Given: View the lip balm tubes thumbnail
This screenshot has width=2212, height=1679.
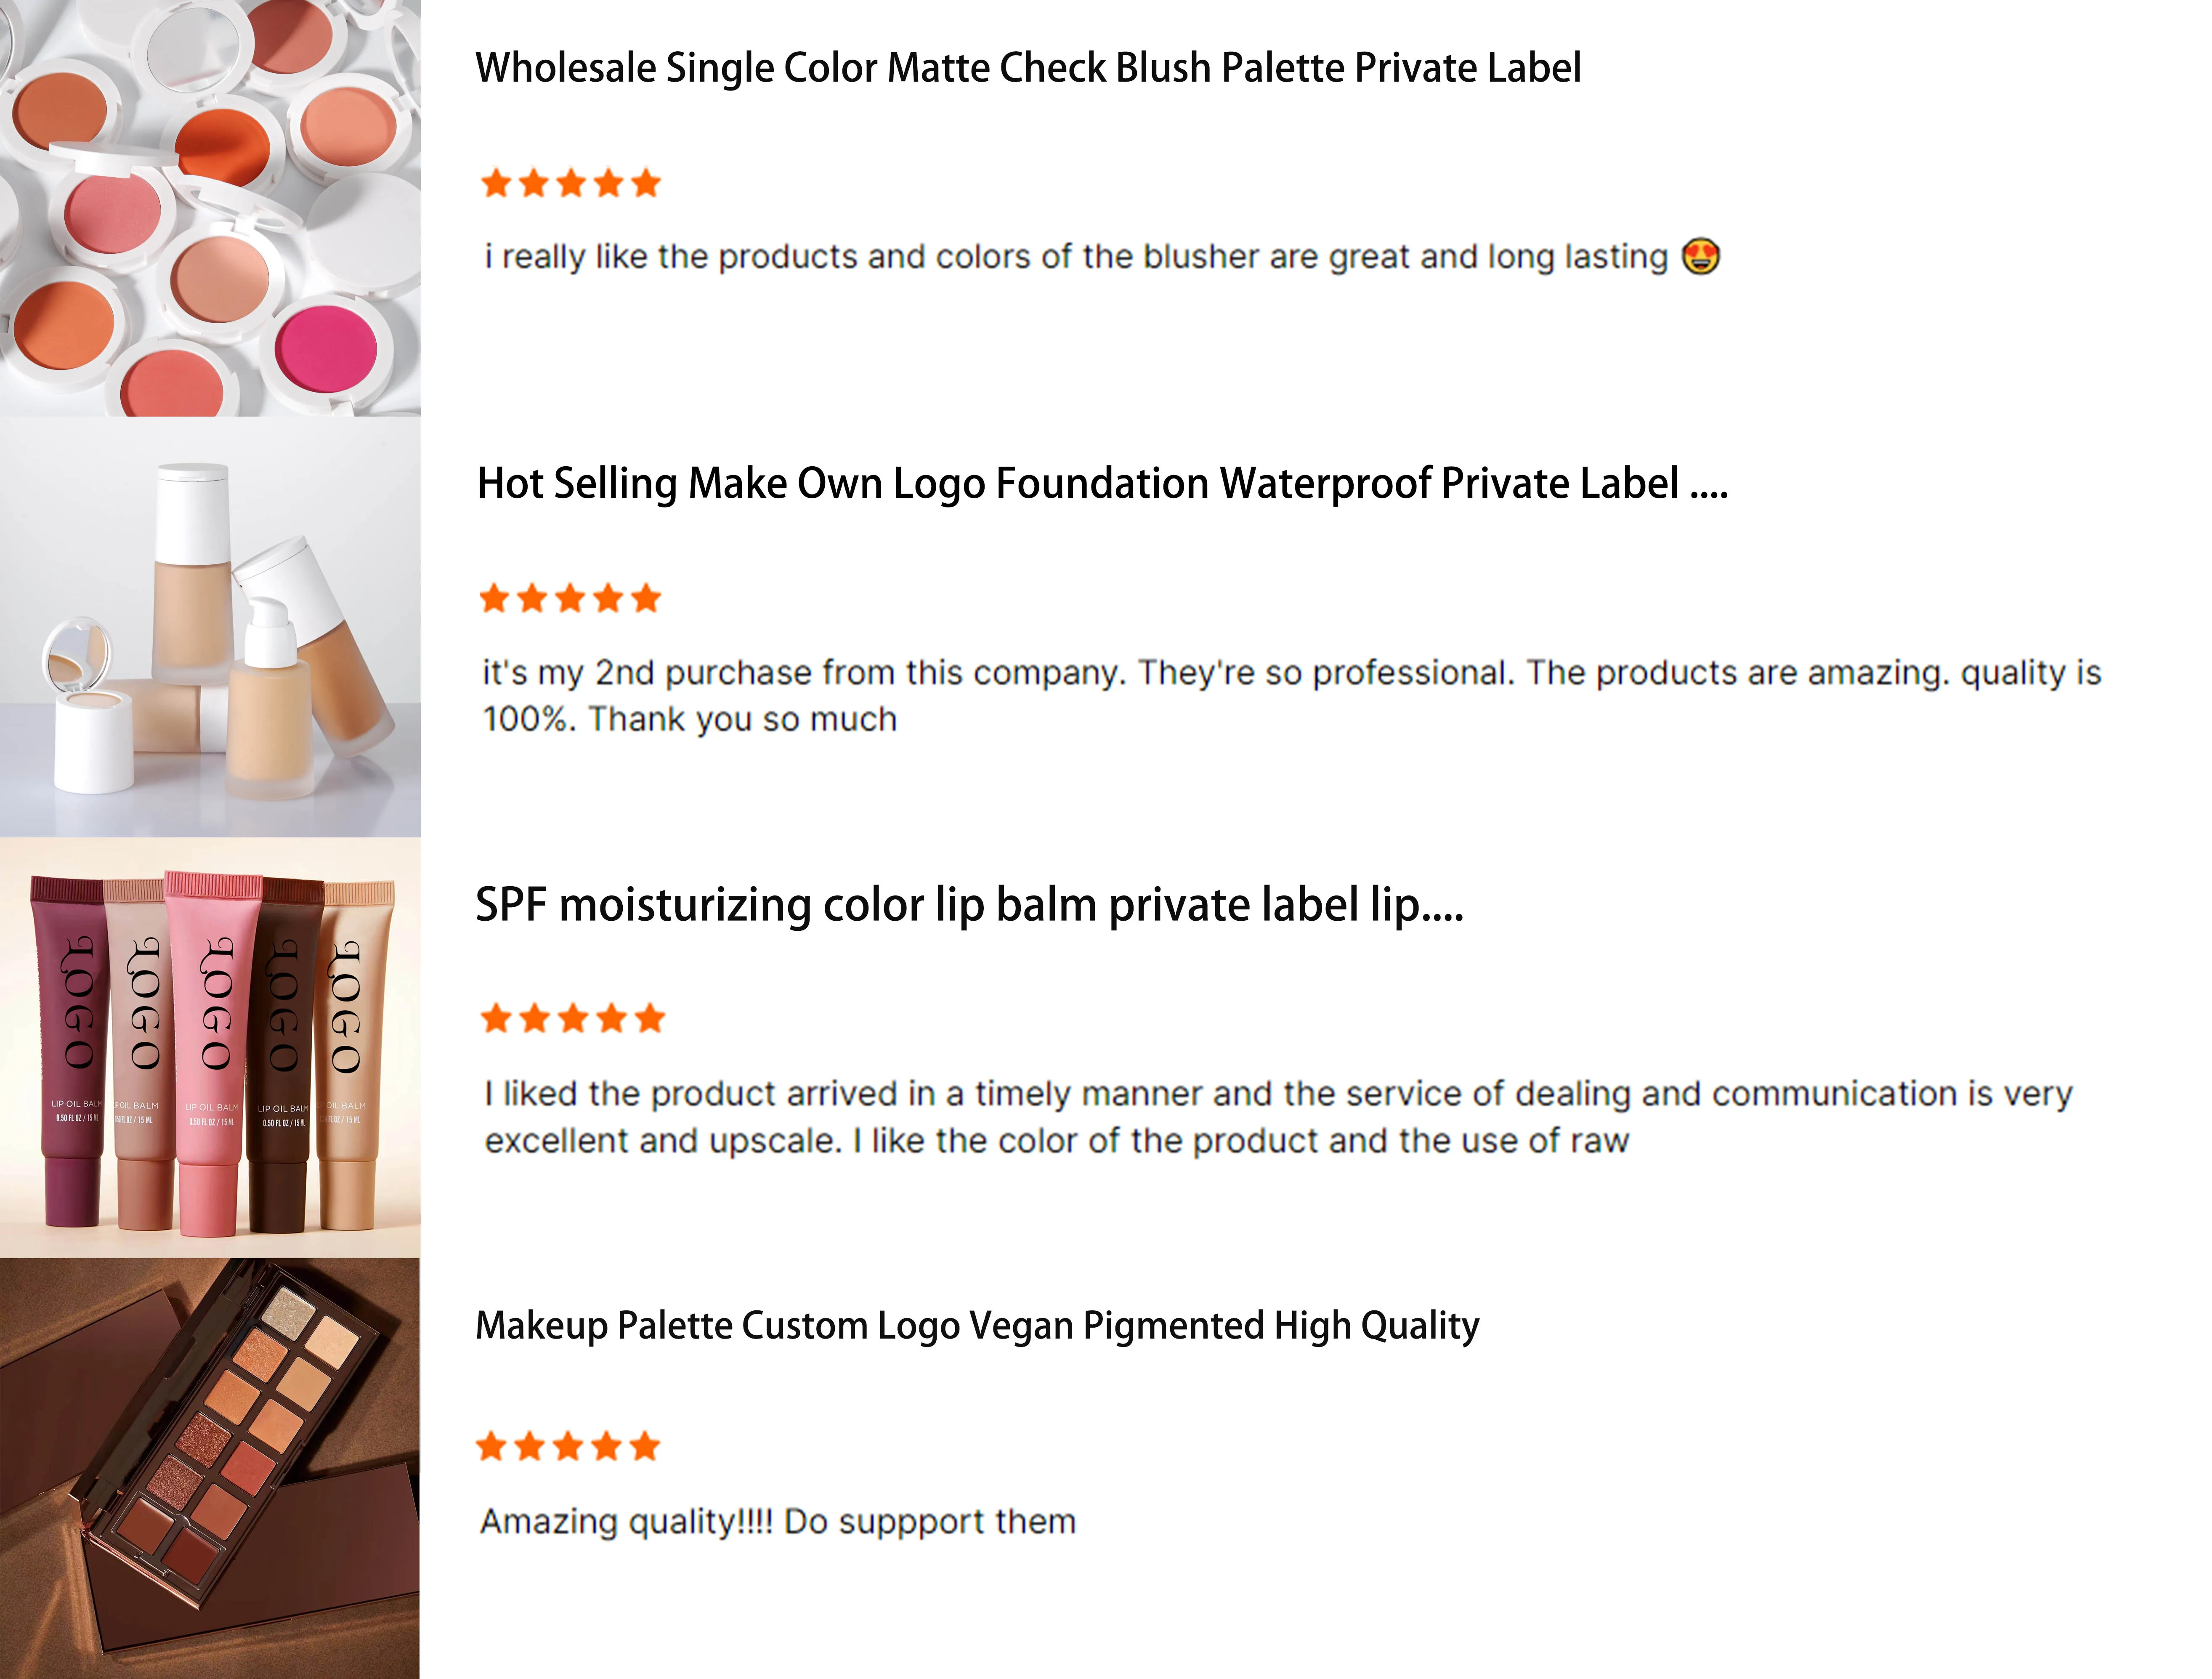Looking at the screenshot, I should (210, 1047).
